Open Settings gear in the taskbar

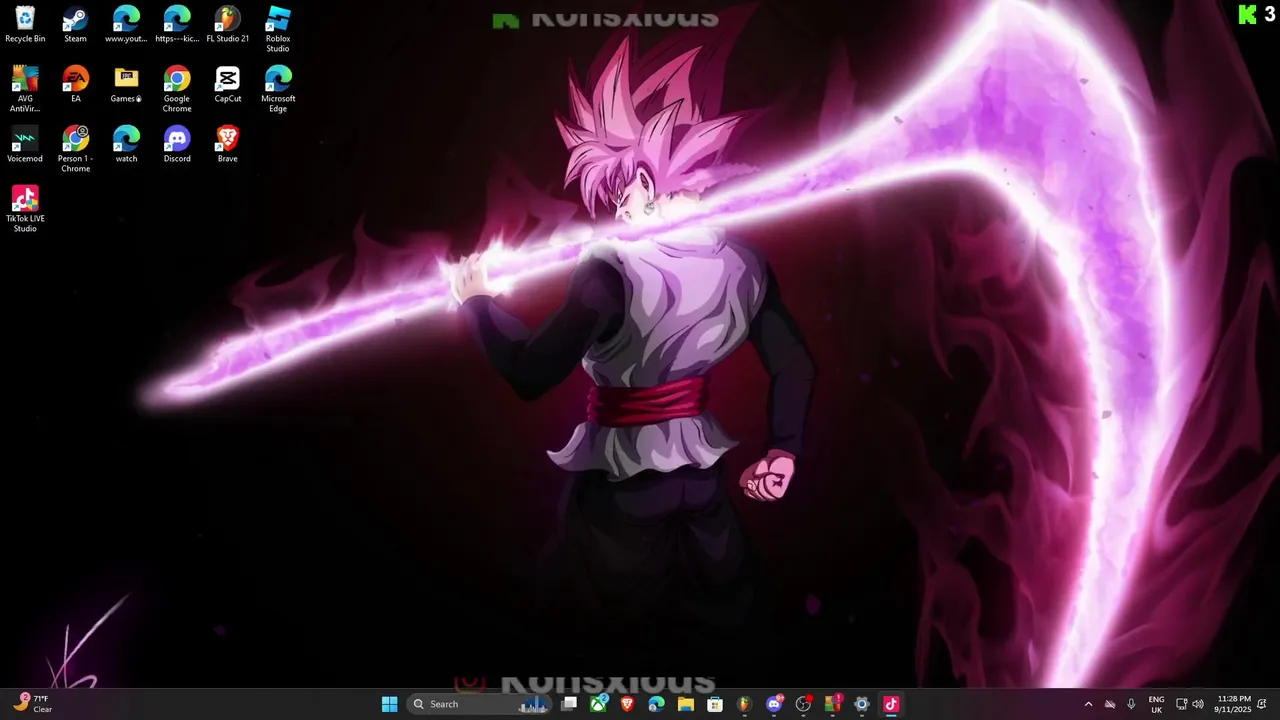pos(862,704)
